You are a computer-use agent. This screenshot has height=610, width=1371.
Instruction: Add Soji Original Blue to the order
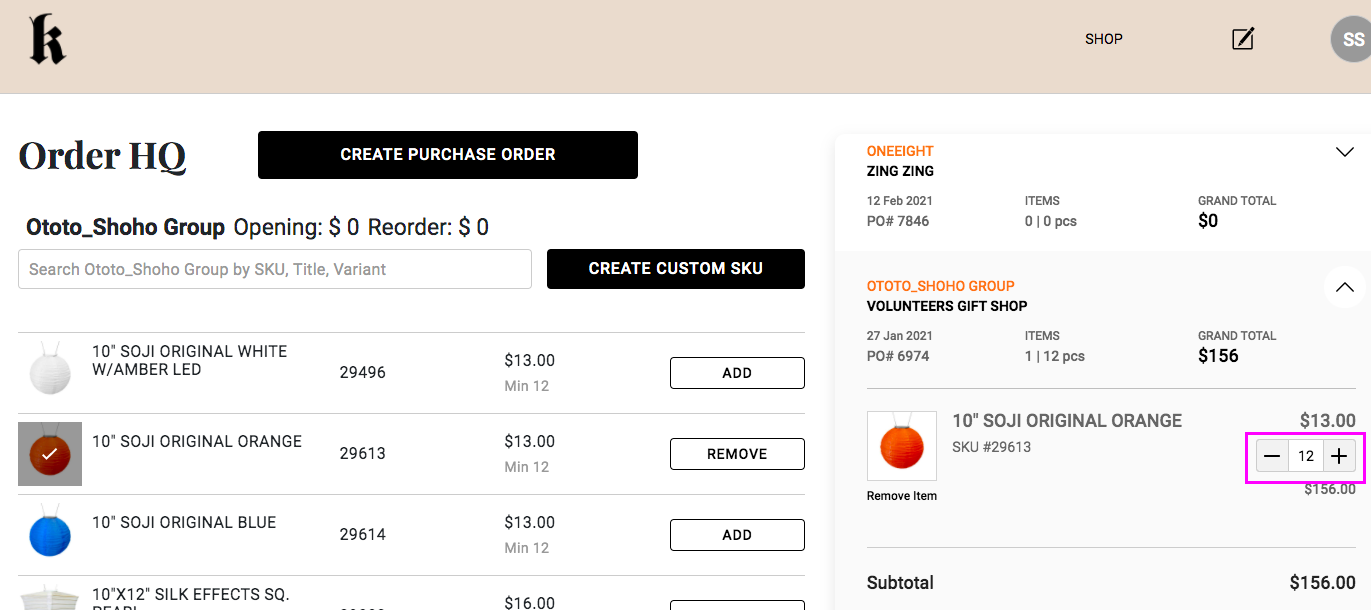(x=737, y=535)
